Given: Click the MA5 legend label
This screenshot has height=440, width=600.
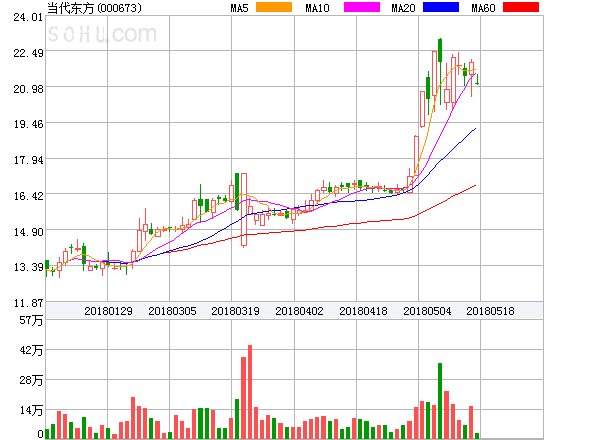Looking at the screenshot, I should [239, 8].
